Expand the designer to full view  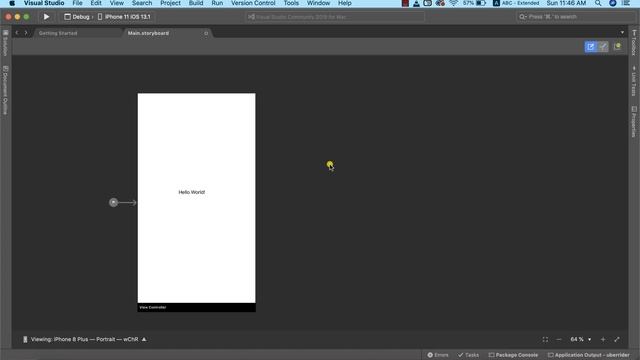pyautogui.click(x=617, y=339)
